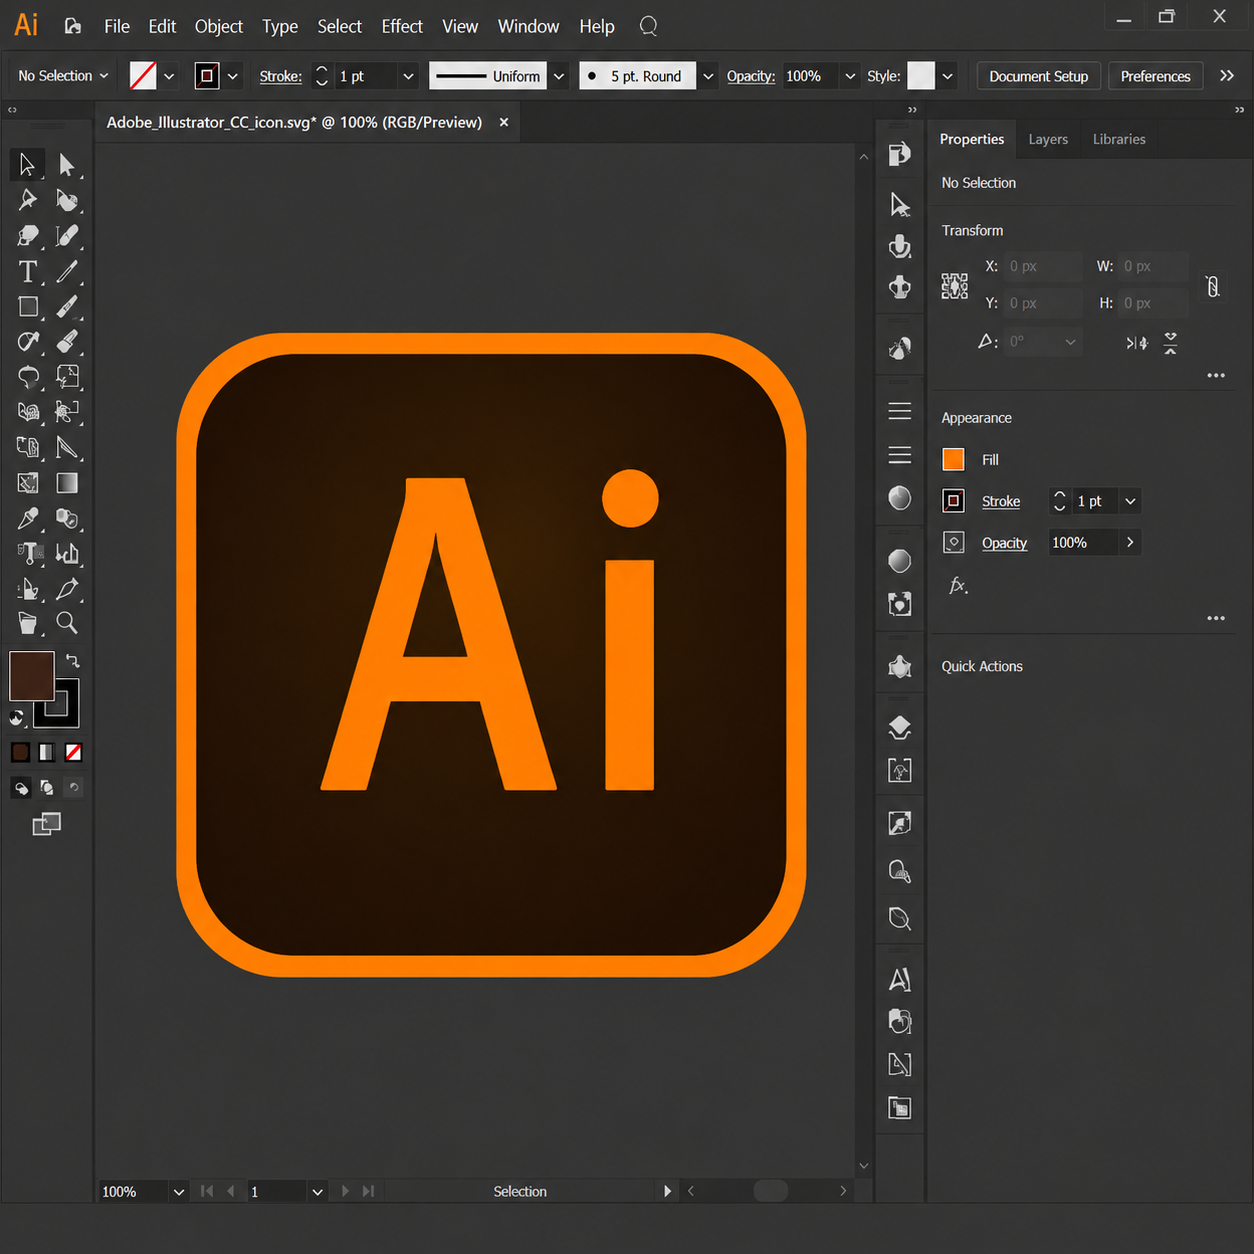The image size is (1254, 1254).
Task: Open the Object menu
Action: pyautogui.click(x=219, y=26)
